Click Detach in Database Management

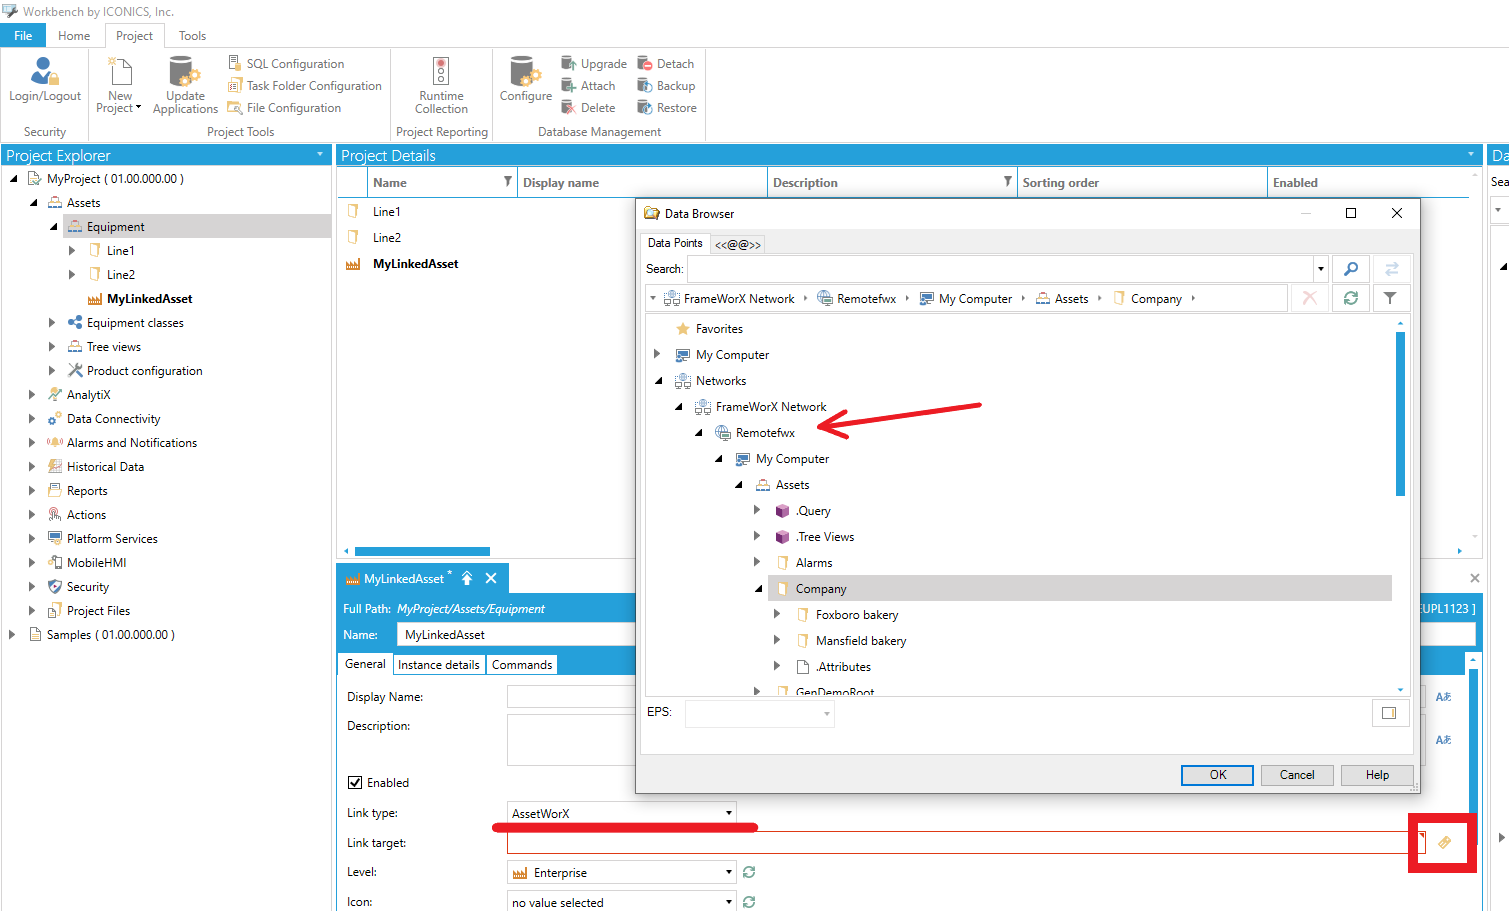[666, 63]
